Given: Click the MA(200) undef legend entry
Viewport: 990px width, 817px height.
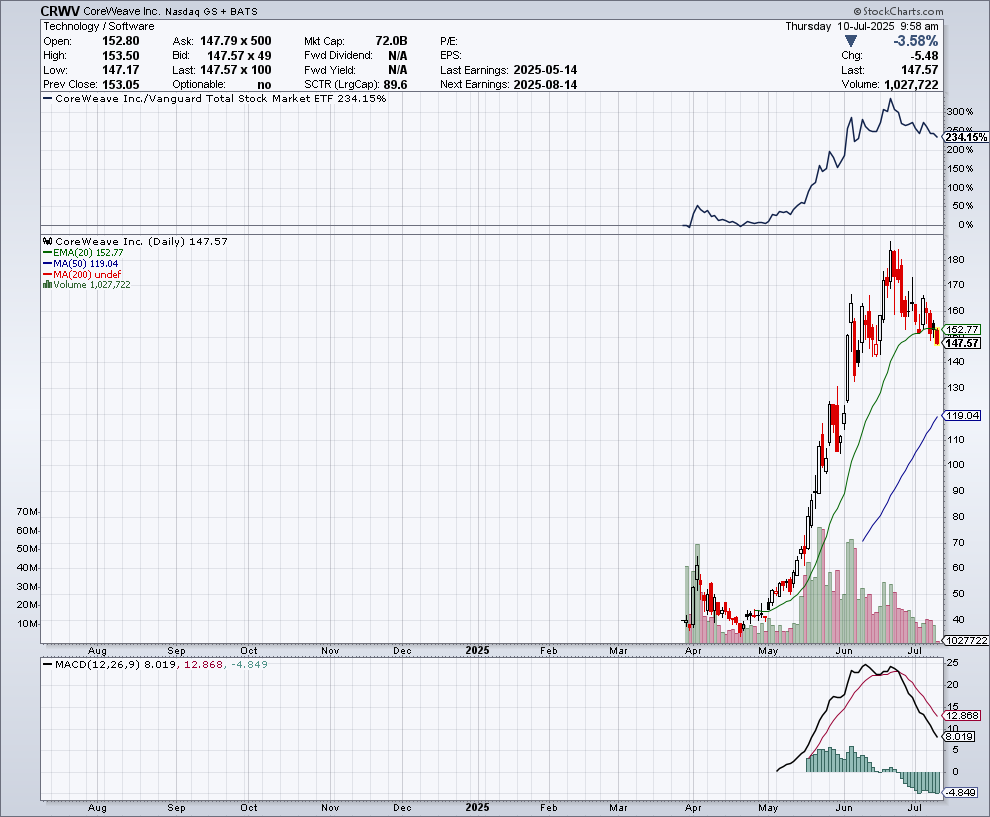Looking at the screenshot, I should tap(82, 275).
